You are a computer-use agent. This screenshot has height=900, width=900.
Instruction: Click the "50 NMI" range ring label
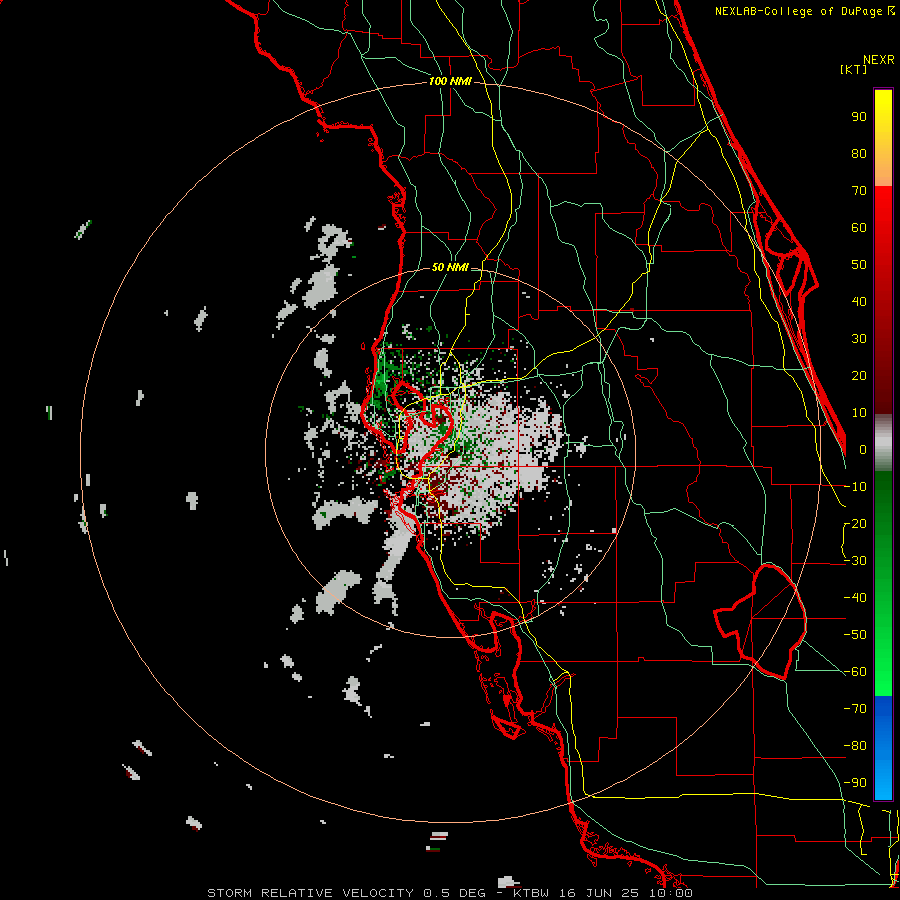coord(450,267)
